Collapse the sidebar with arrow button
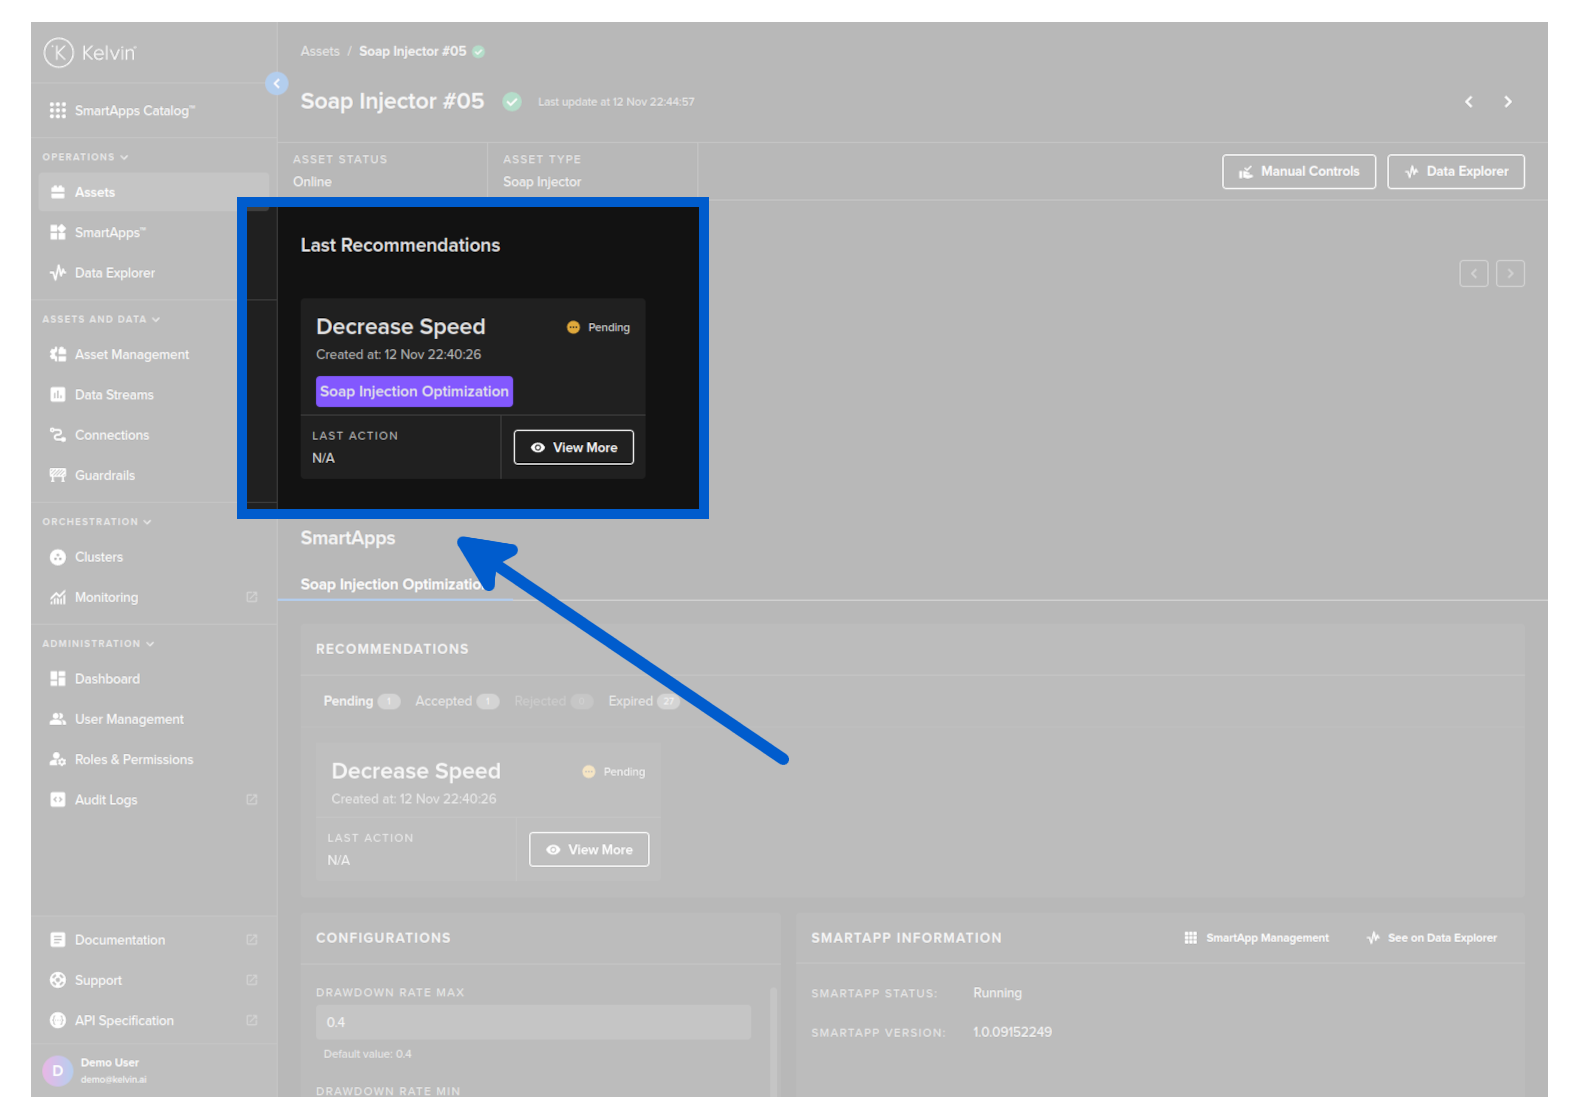Screen dimensions: 1580x1120 pos(277,84)
